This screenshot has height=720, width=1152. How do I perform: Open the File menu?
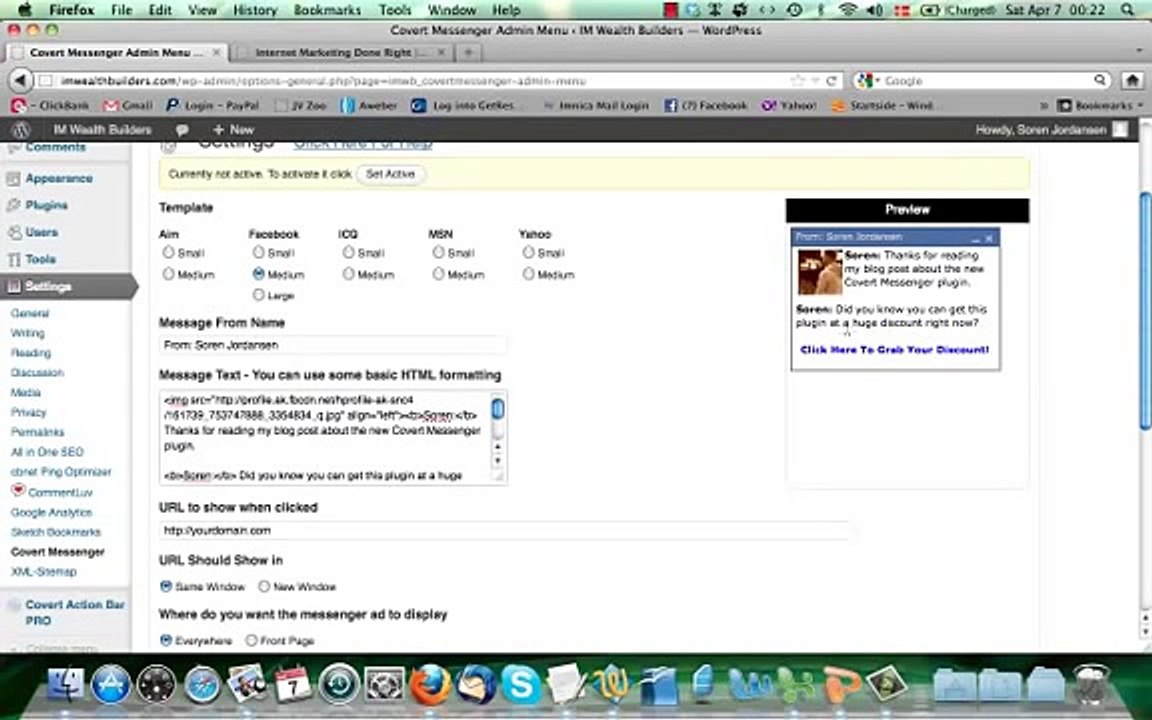tap(121, 10)
